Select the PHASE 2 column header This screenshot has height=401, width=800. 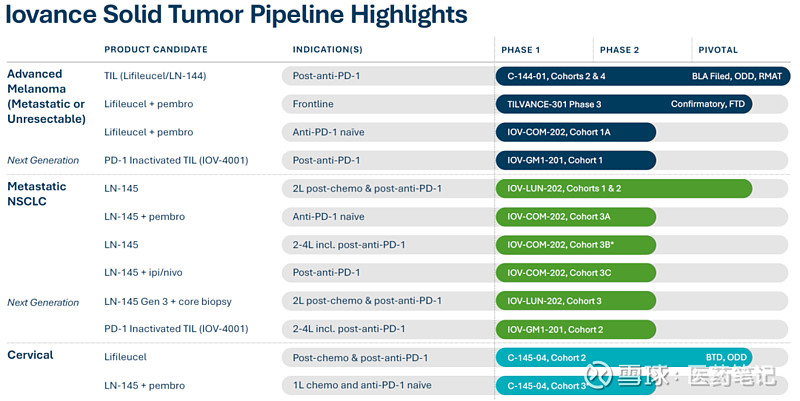click(619, 50)
